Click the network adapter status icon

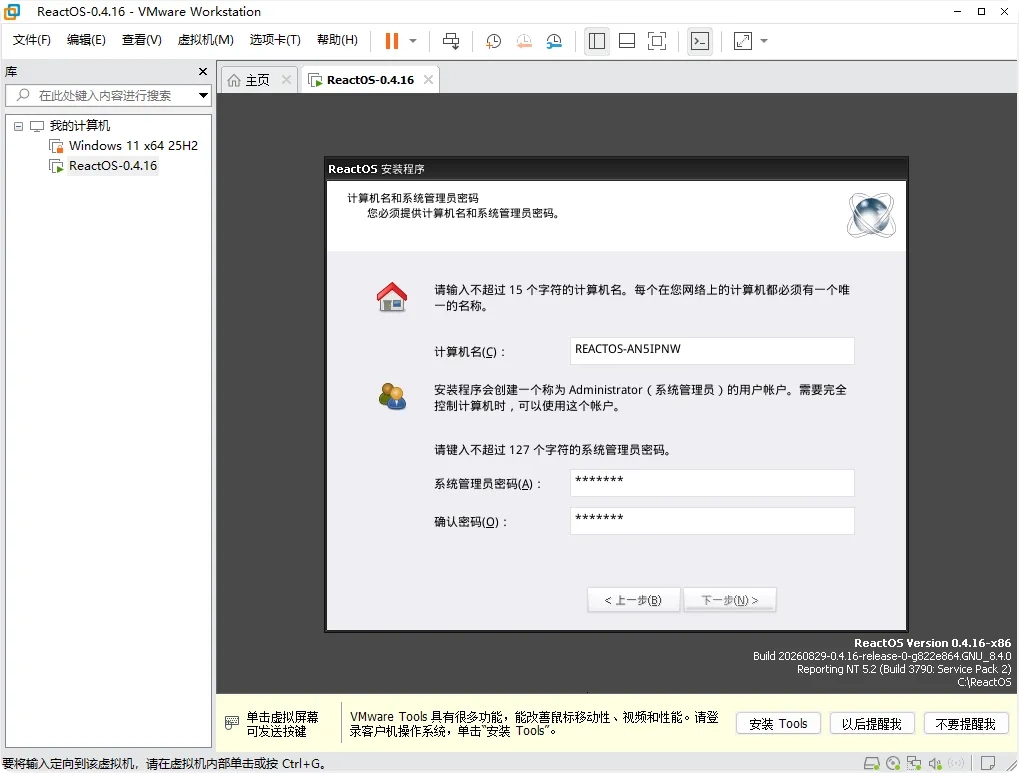point(914,763)
